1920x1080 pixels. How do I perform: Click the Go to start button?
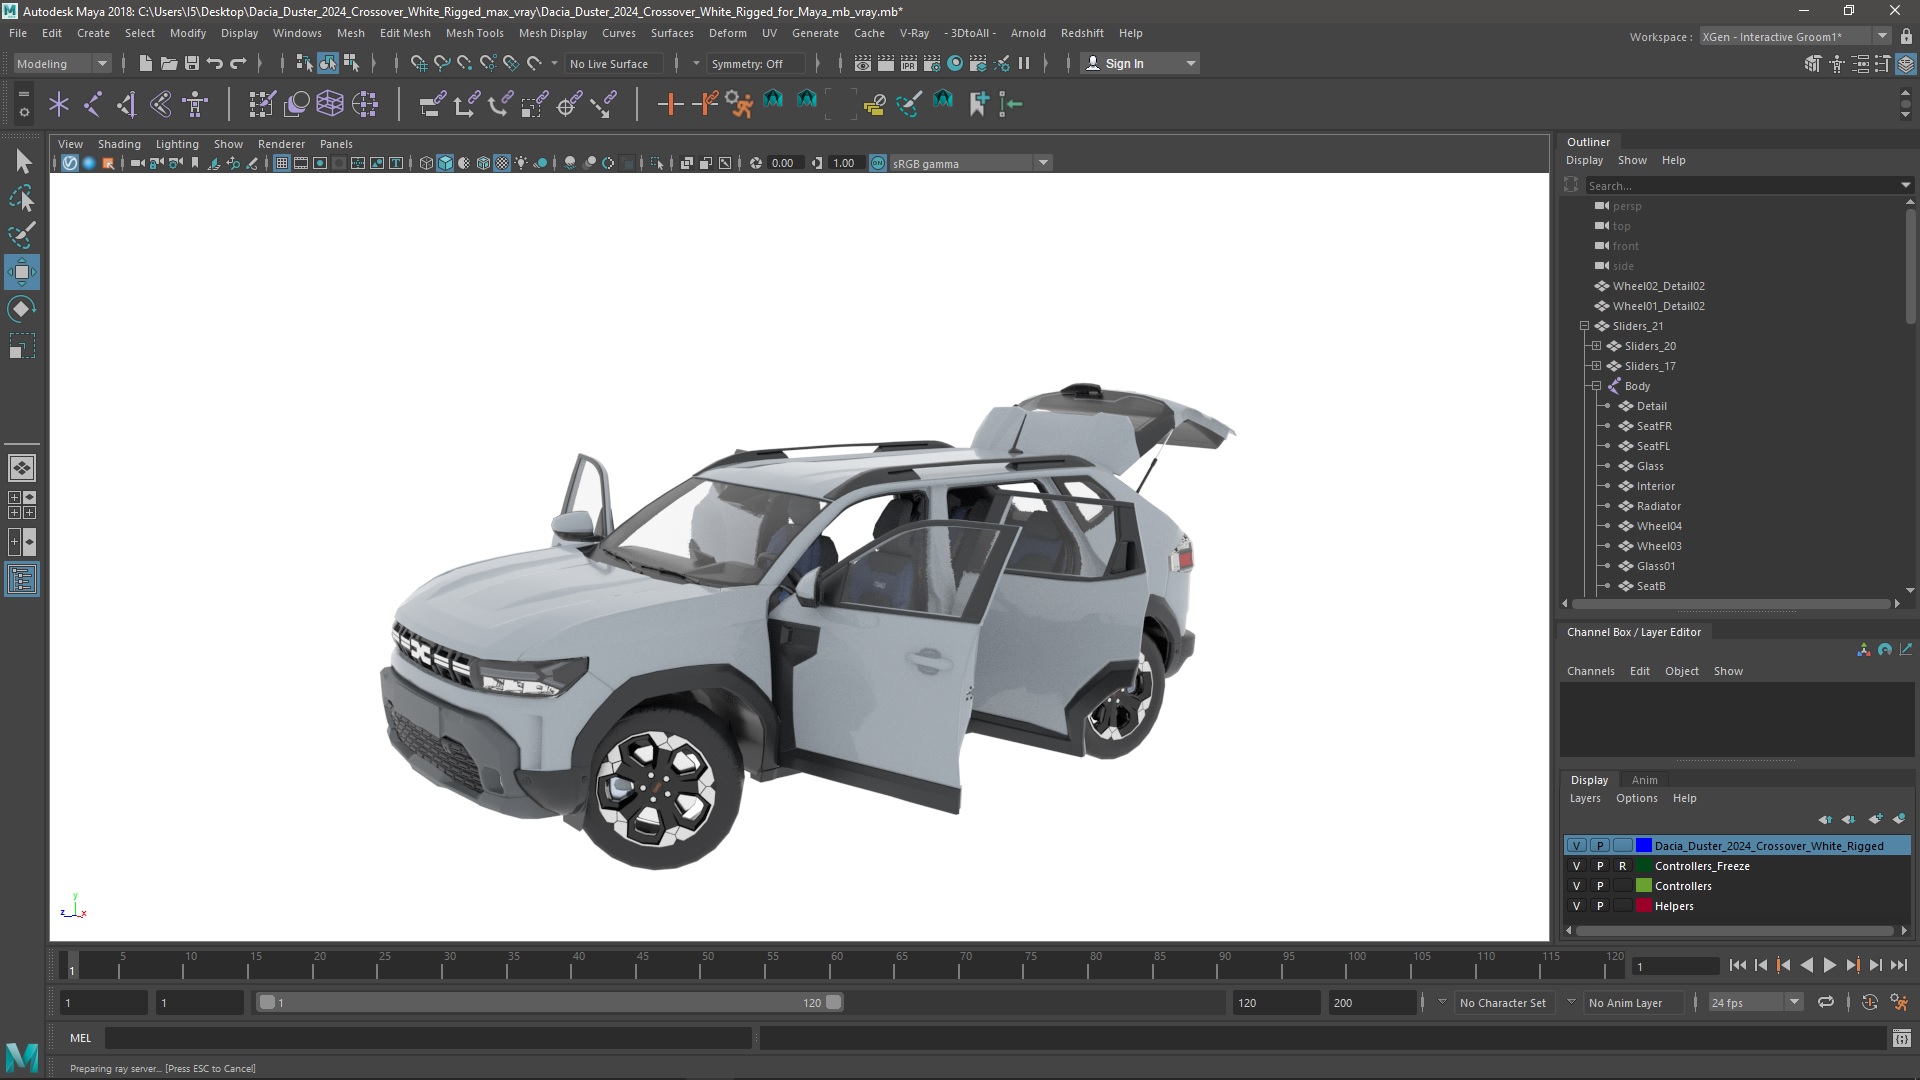point(1737,965)
